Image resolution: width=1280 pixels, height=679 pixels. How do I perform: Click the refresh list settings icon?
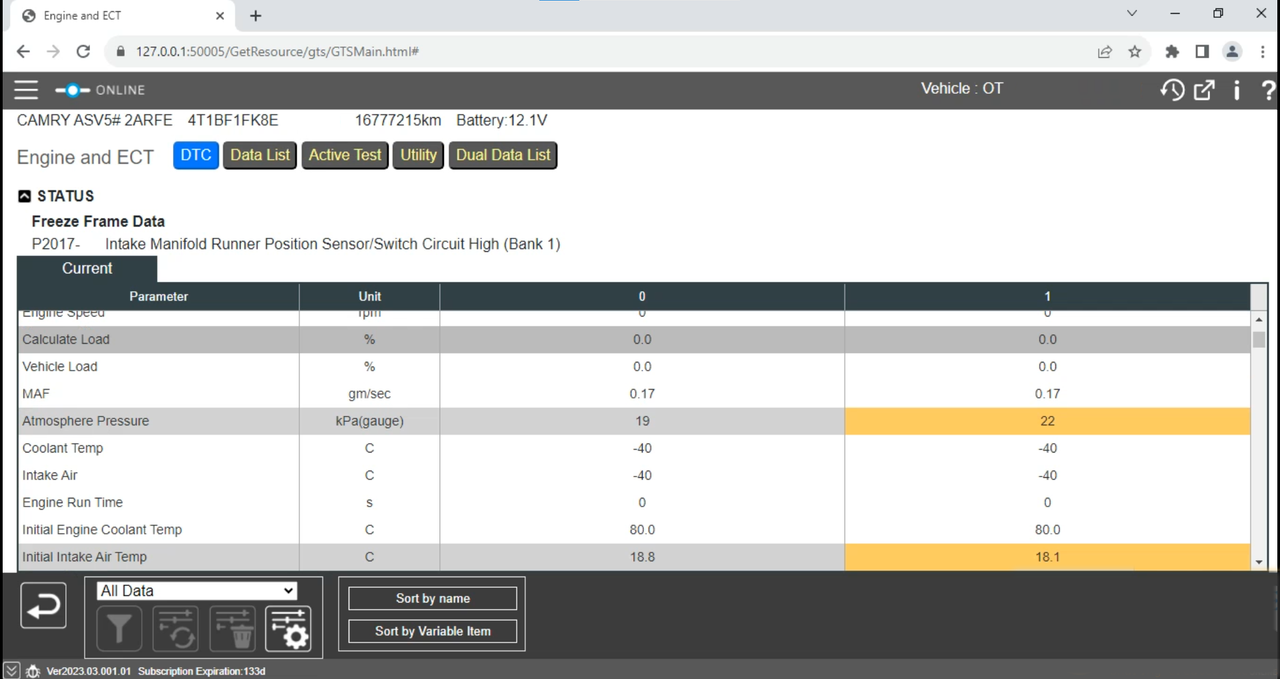click(175, 629)
